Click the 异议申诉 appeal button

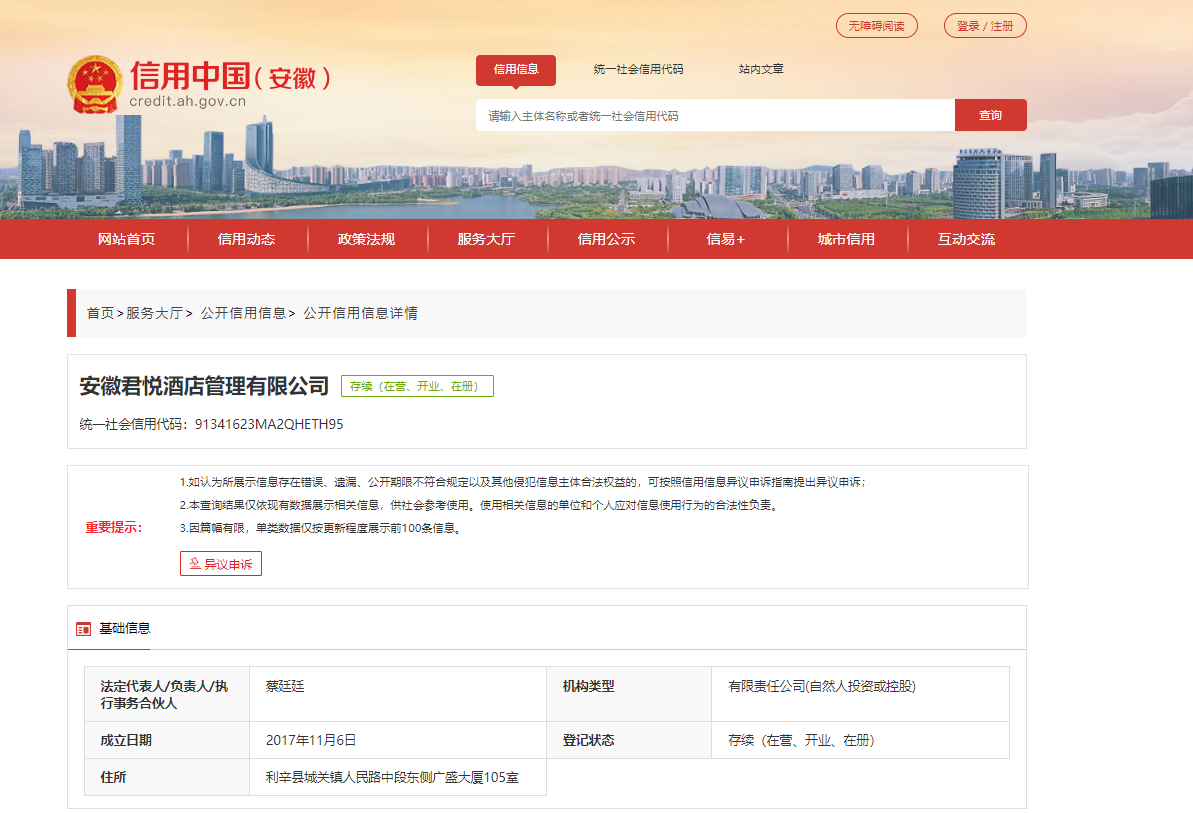(x=220, y=563)
